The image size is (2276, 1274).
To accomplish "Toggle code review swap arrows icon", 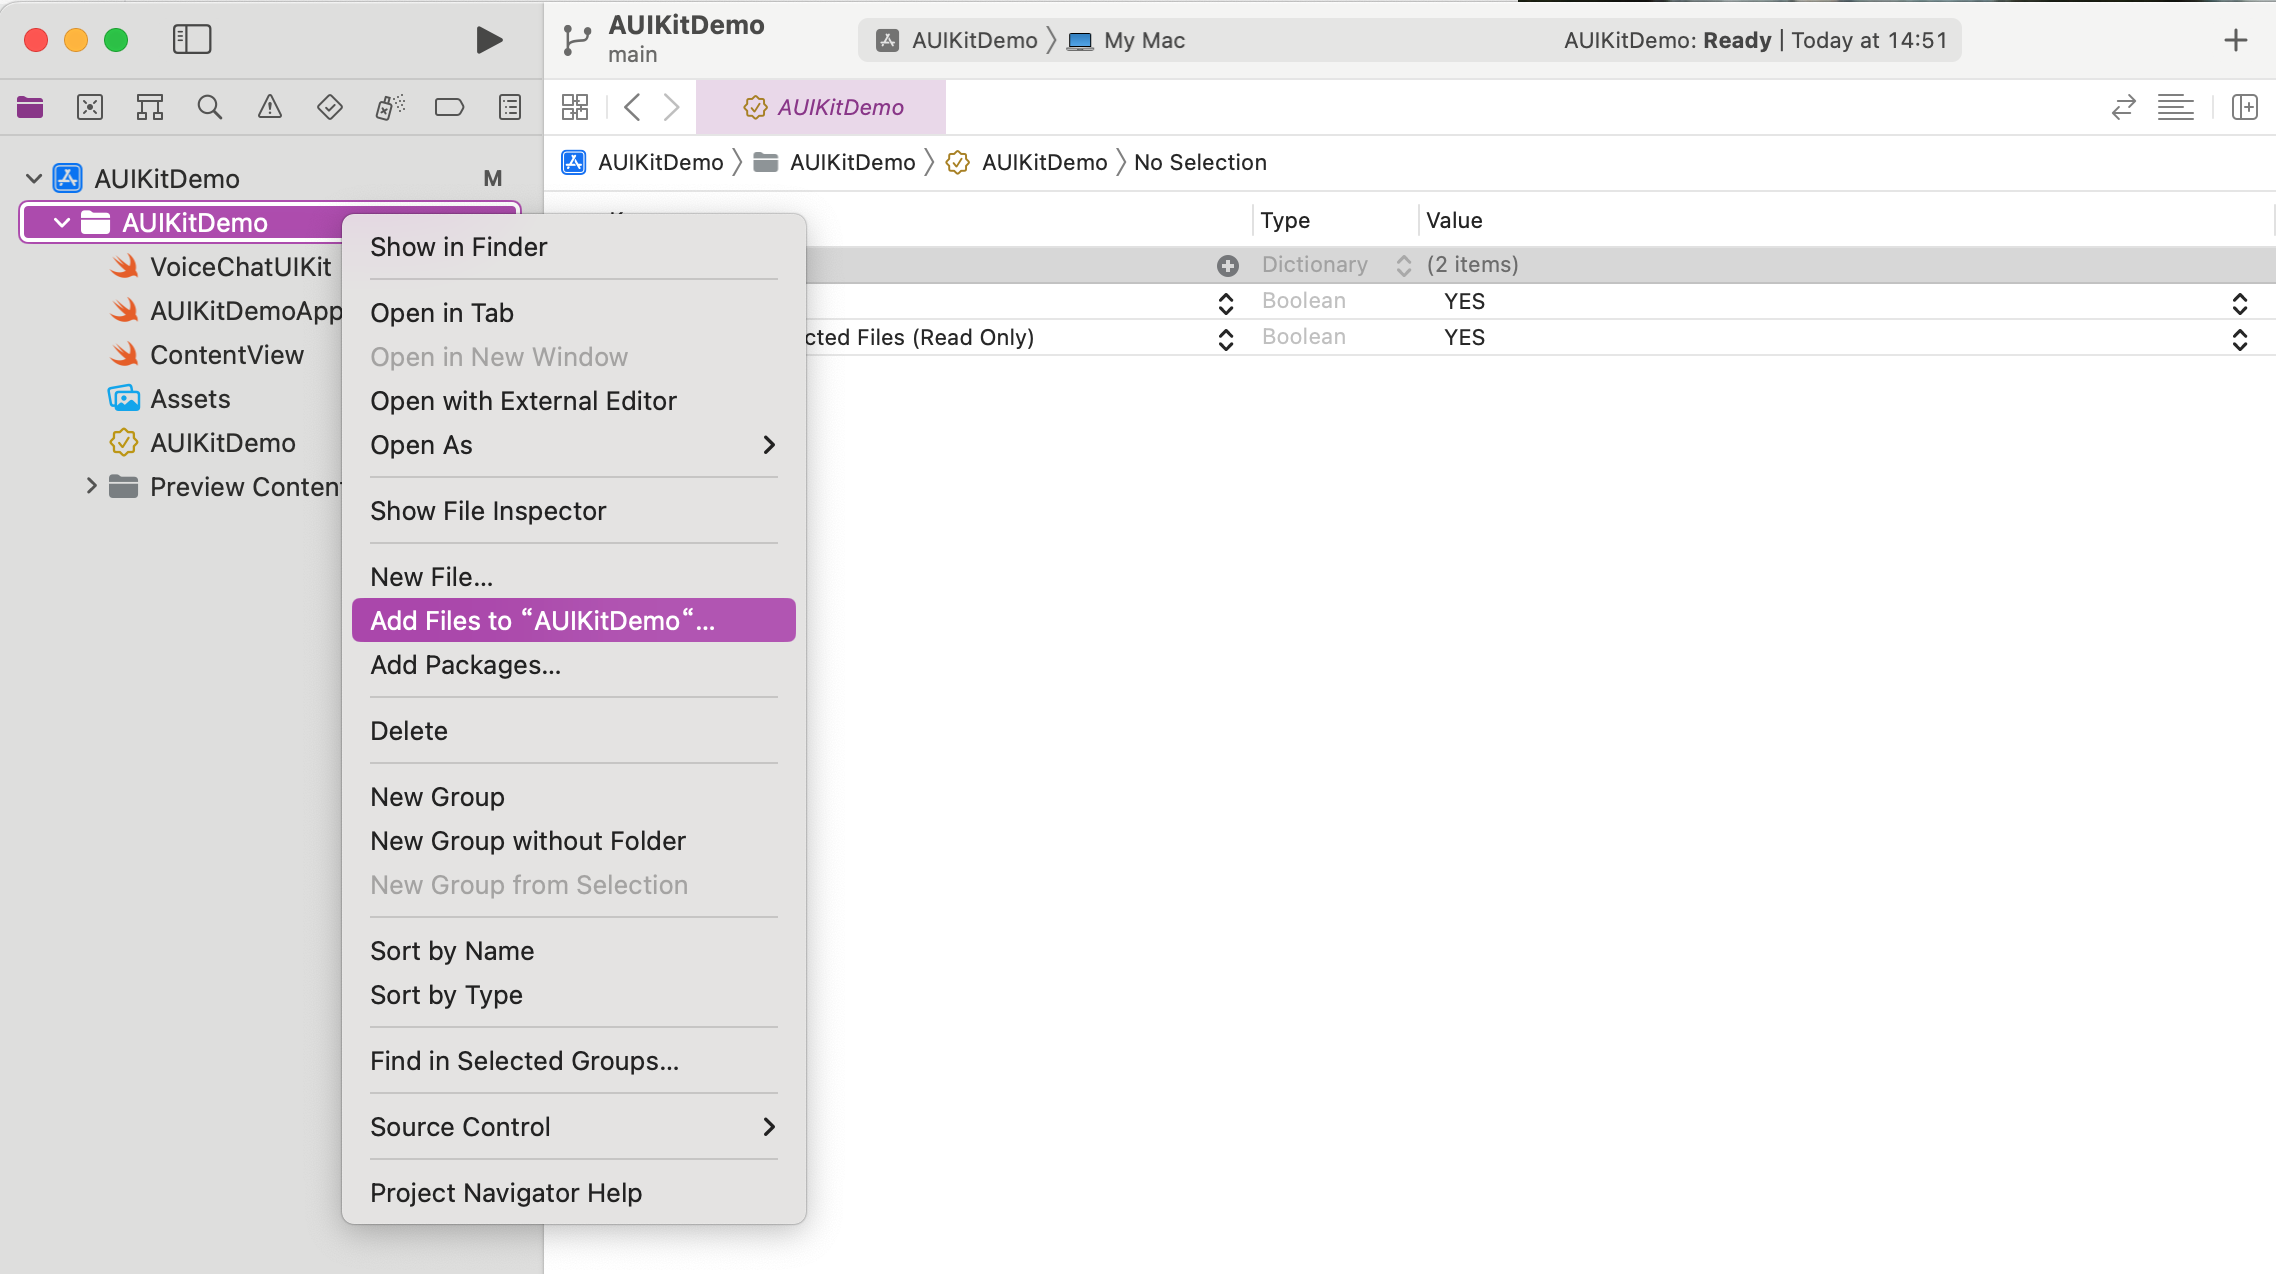I will [2123, 107].
